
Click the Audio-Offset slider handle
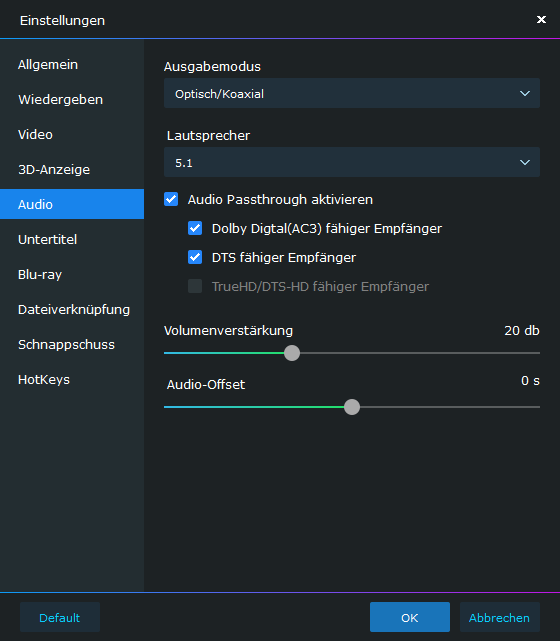[352, 407]
